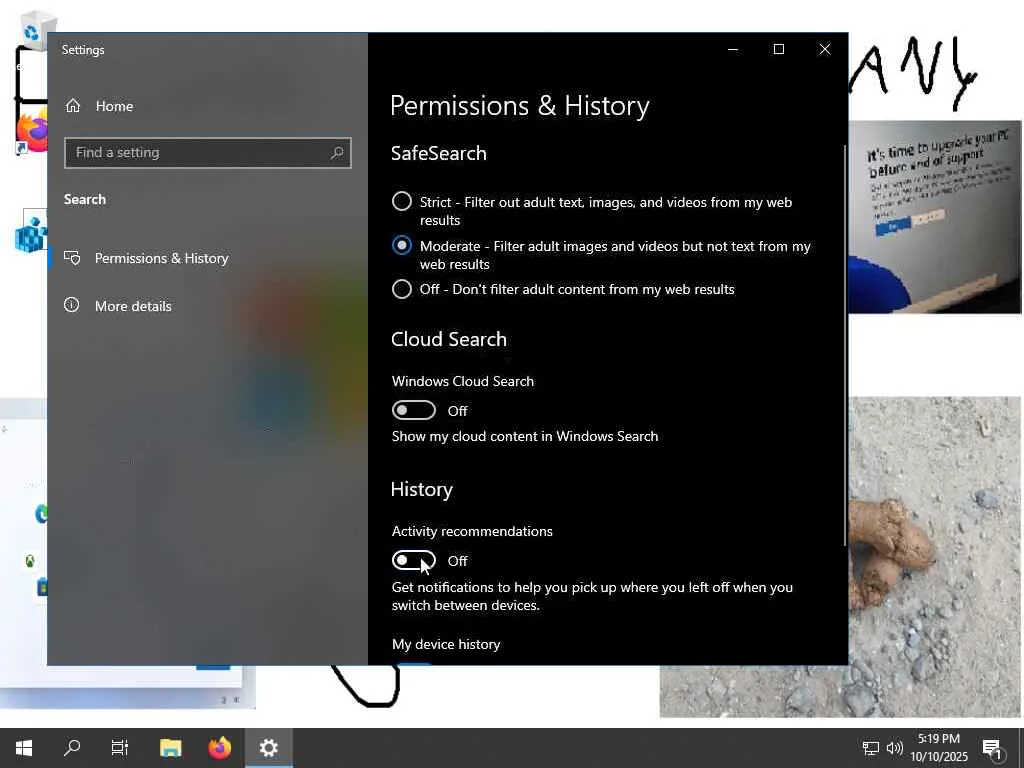Click the 'History' section heading
Screen dimensions: 1024x768
pos(422,490)
